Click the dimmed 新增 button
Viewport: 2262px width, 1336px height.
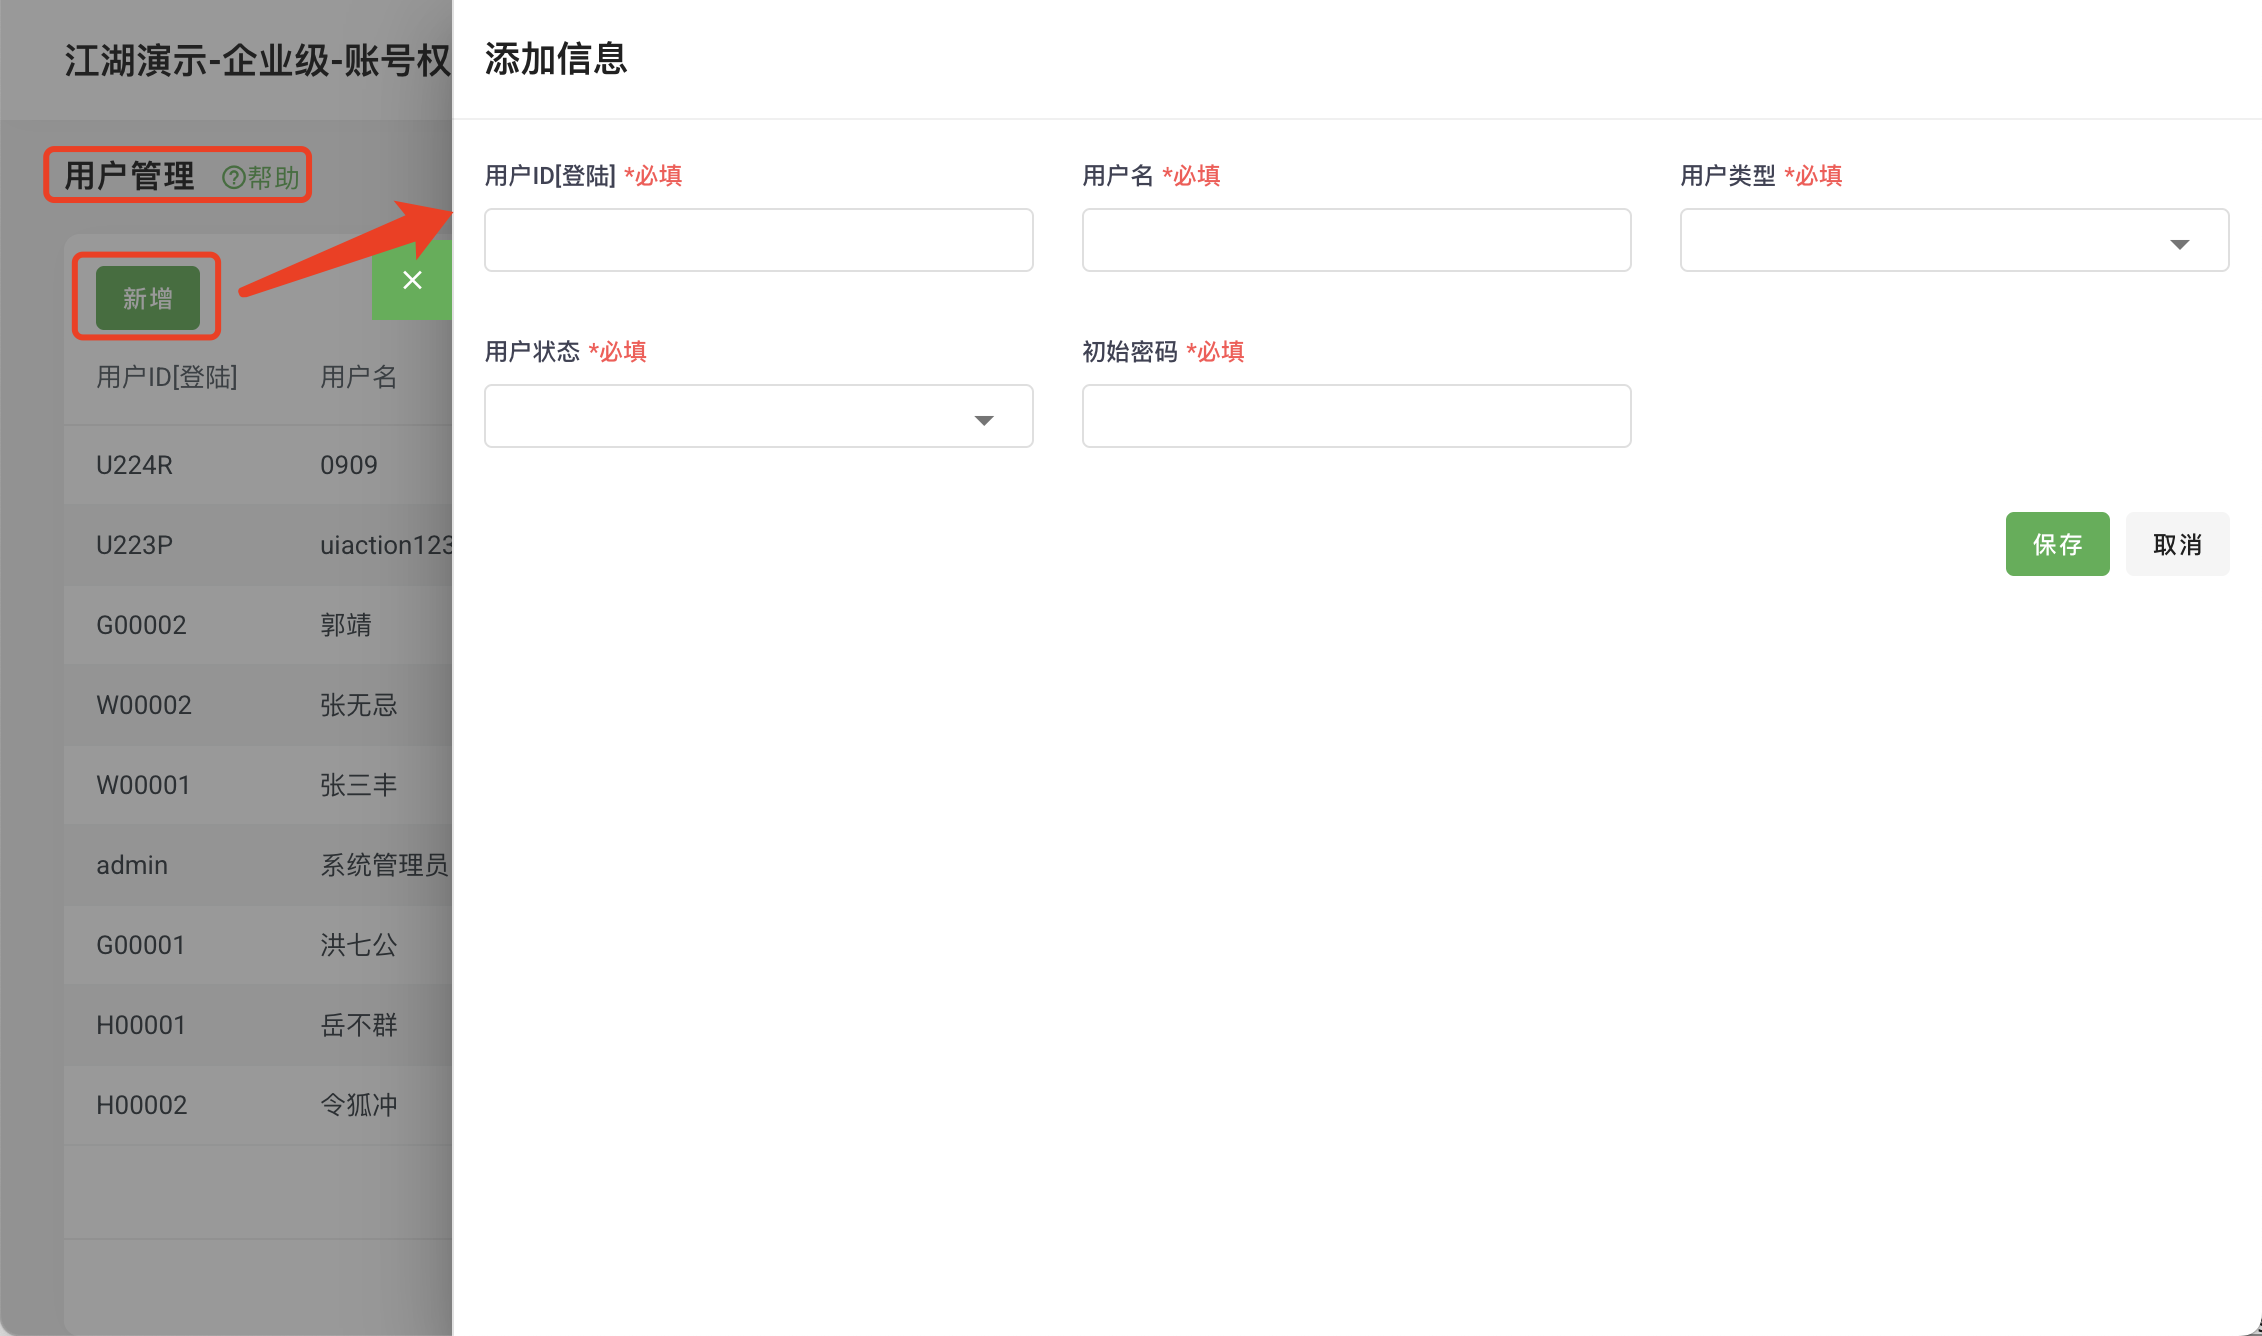click(147, 298)
